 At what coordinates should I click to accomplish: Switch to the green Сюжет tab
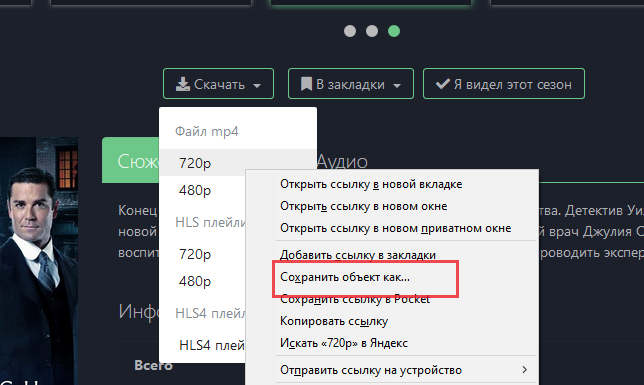(131, 160)
